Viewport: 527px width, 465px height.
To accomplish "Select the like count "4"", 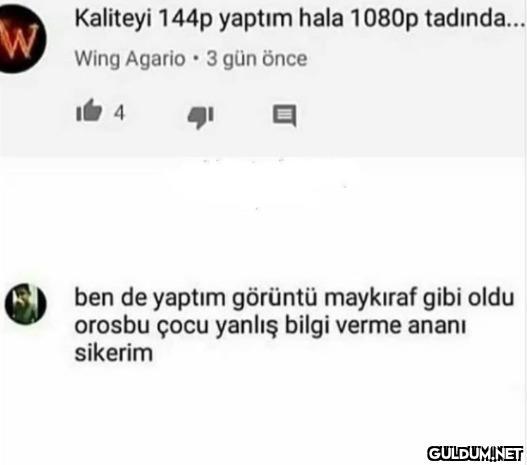I will point(119,113).
